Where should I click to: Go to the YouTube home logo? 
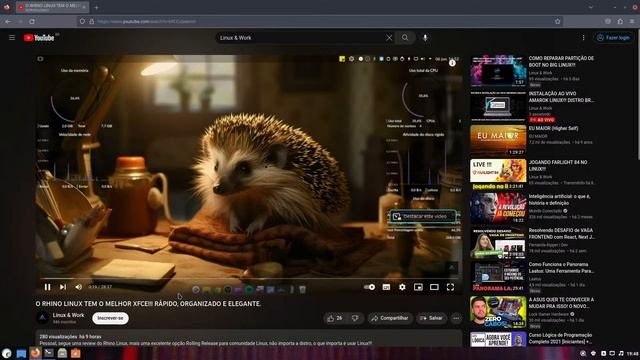(39, 38)
